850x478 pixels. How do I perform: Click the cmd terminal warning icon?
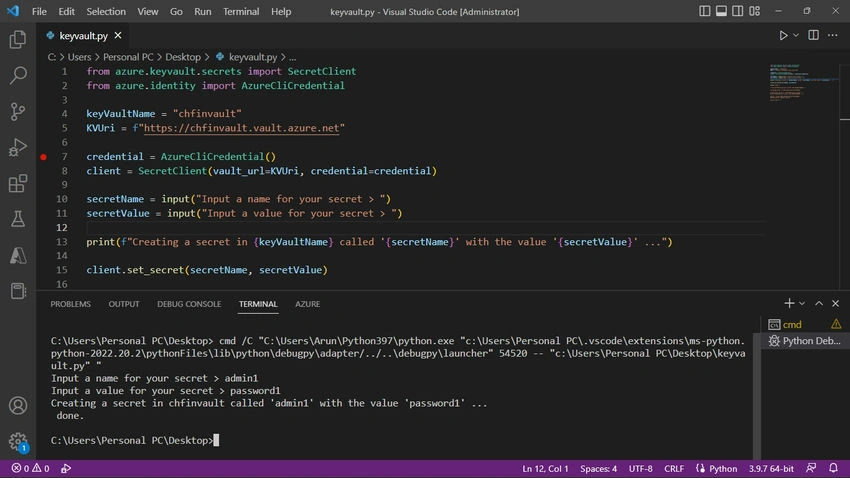coord(836,324)
